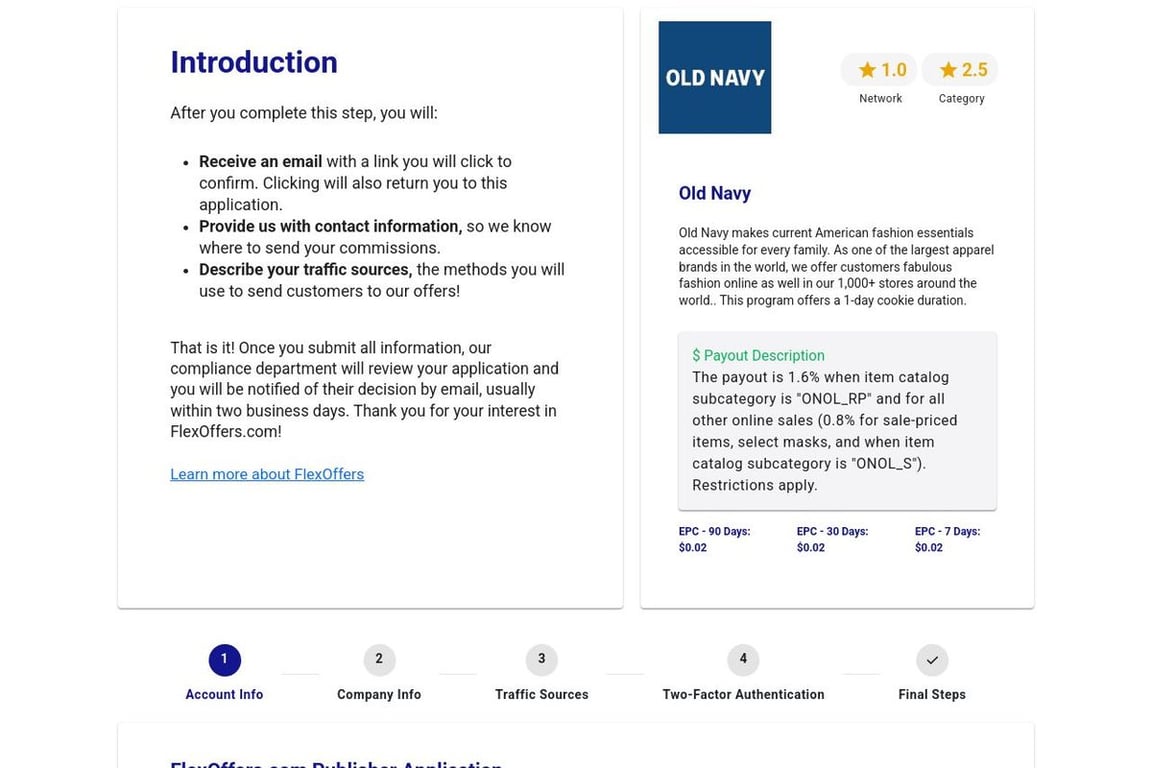The image size is (1152, 768).
Task: Select step 3 Traffic Sources
Action: pos(541,672)
